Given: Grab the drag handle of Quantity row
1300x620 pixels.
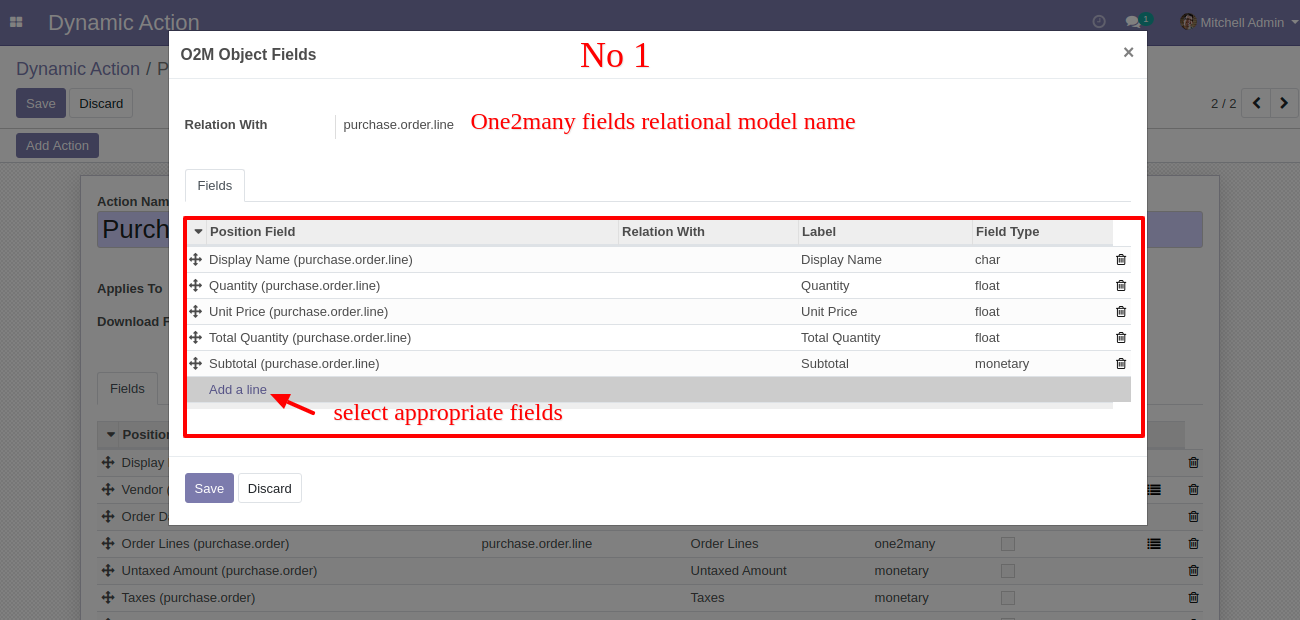Looking at the screenshot, I should (196, 285).
